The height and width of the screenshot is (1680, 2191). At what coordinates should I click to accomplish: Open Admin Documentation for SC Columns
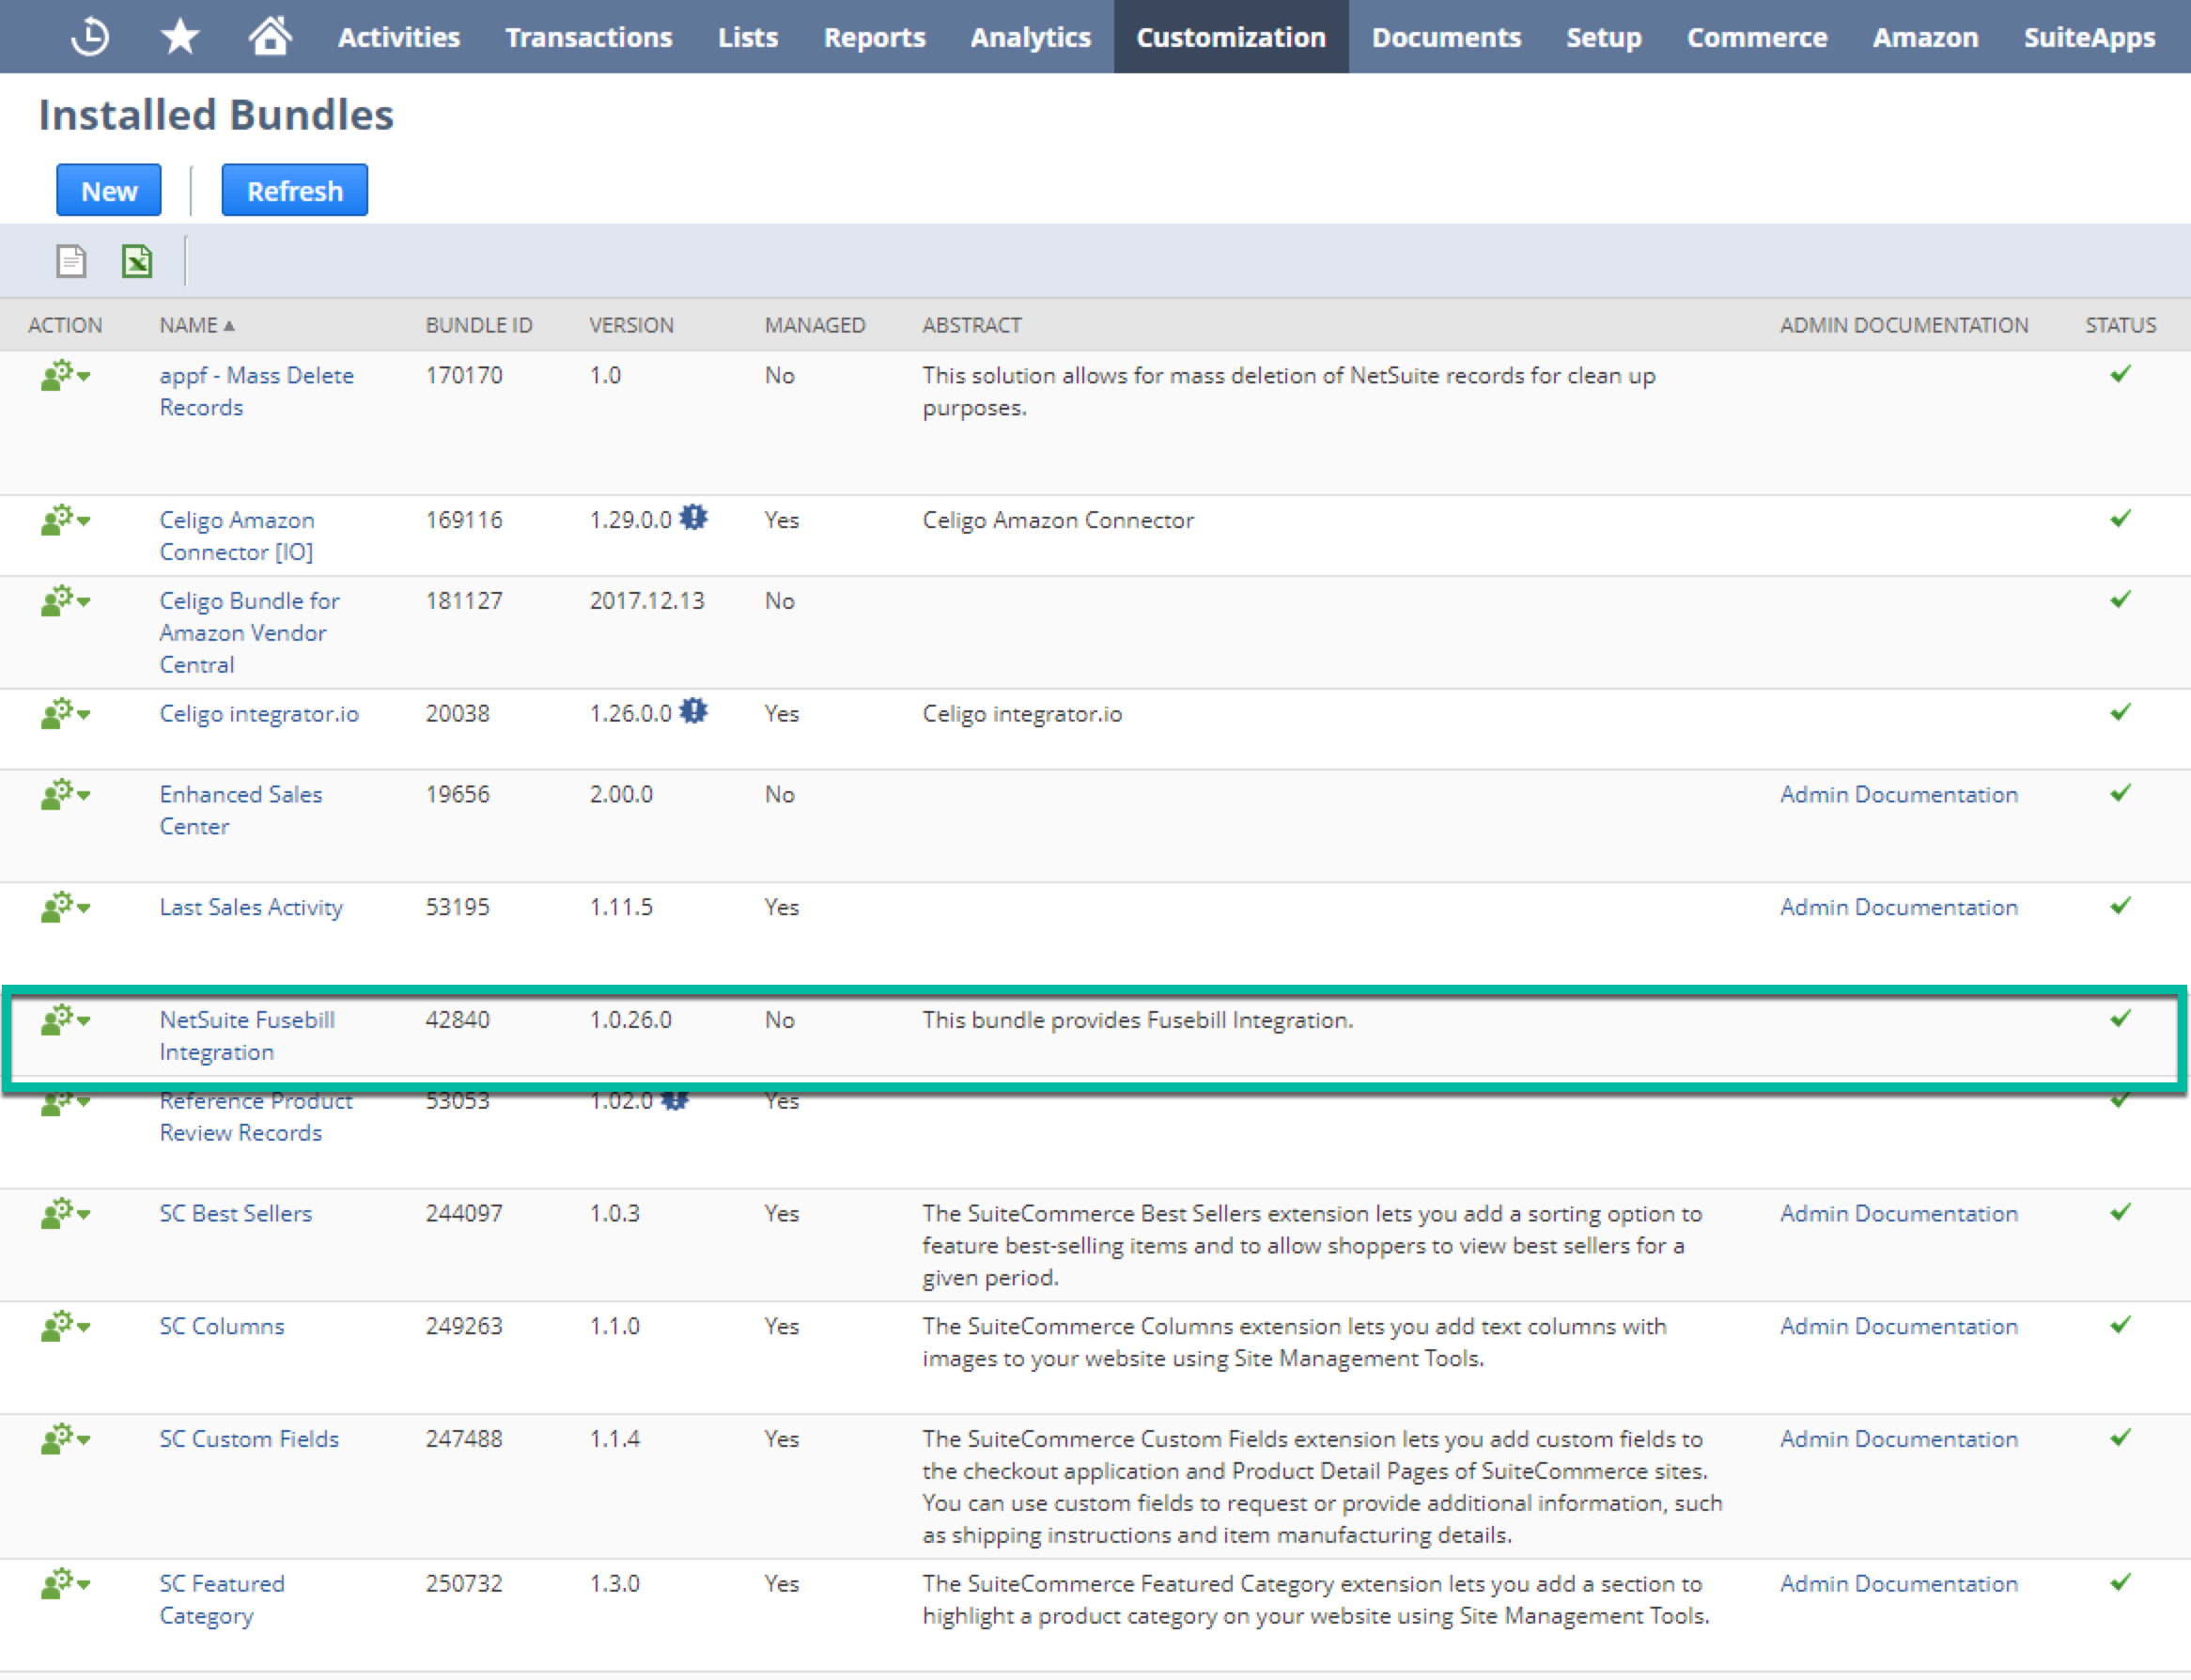click(x=1899, y=1326)
